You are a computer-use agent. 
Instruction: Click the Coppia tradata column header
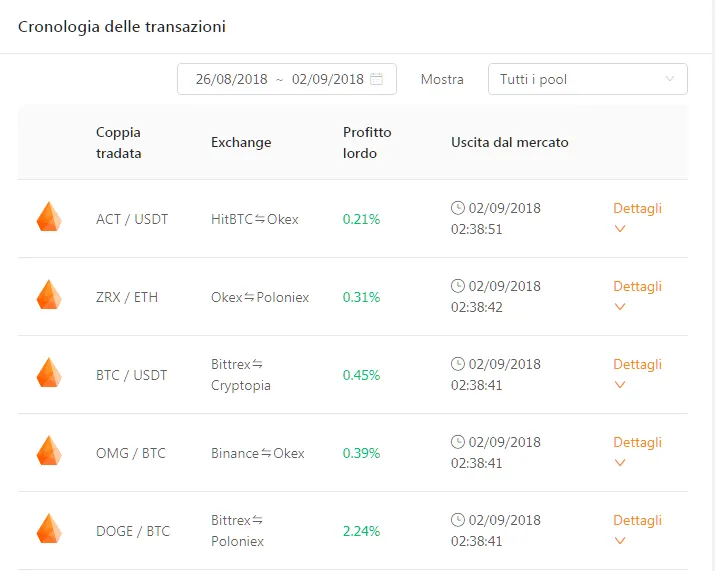[x=119, y=143]
